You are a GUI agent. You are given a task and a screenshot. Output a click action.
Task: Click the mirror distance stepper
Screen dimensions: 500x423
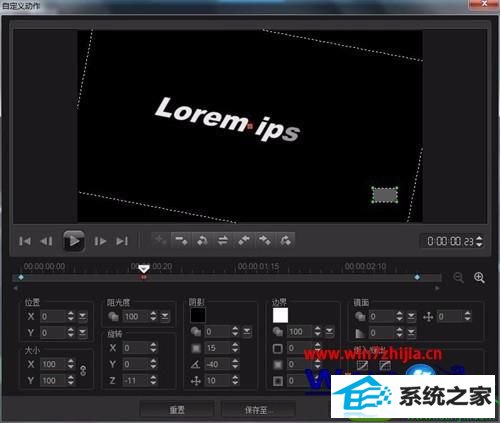(467, 316)
